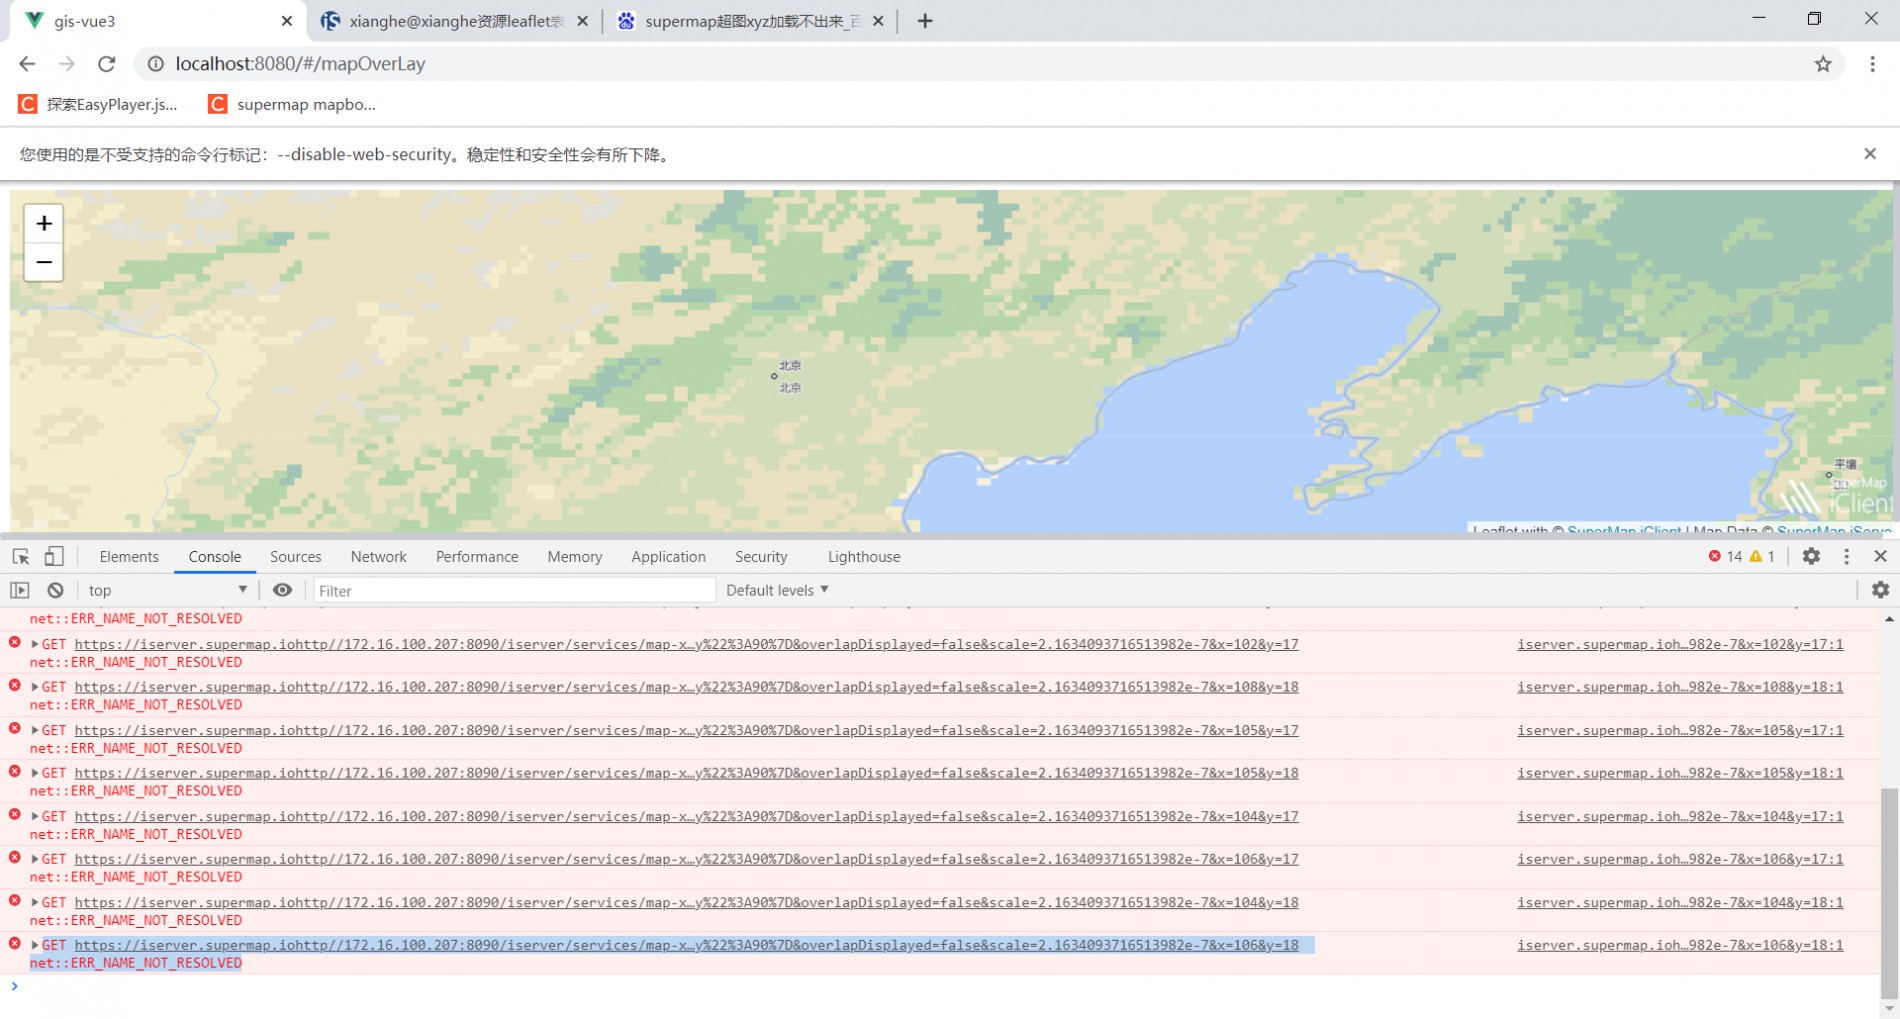The image size is (1900, 1019).
Task: Dismiss the disable-web-security warning bar
Action: point(1870,154)
